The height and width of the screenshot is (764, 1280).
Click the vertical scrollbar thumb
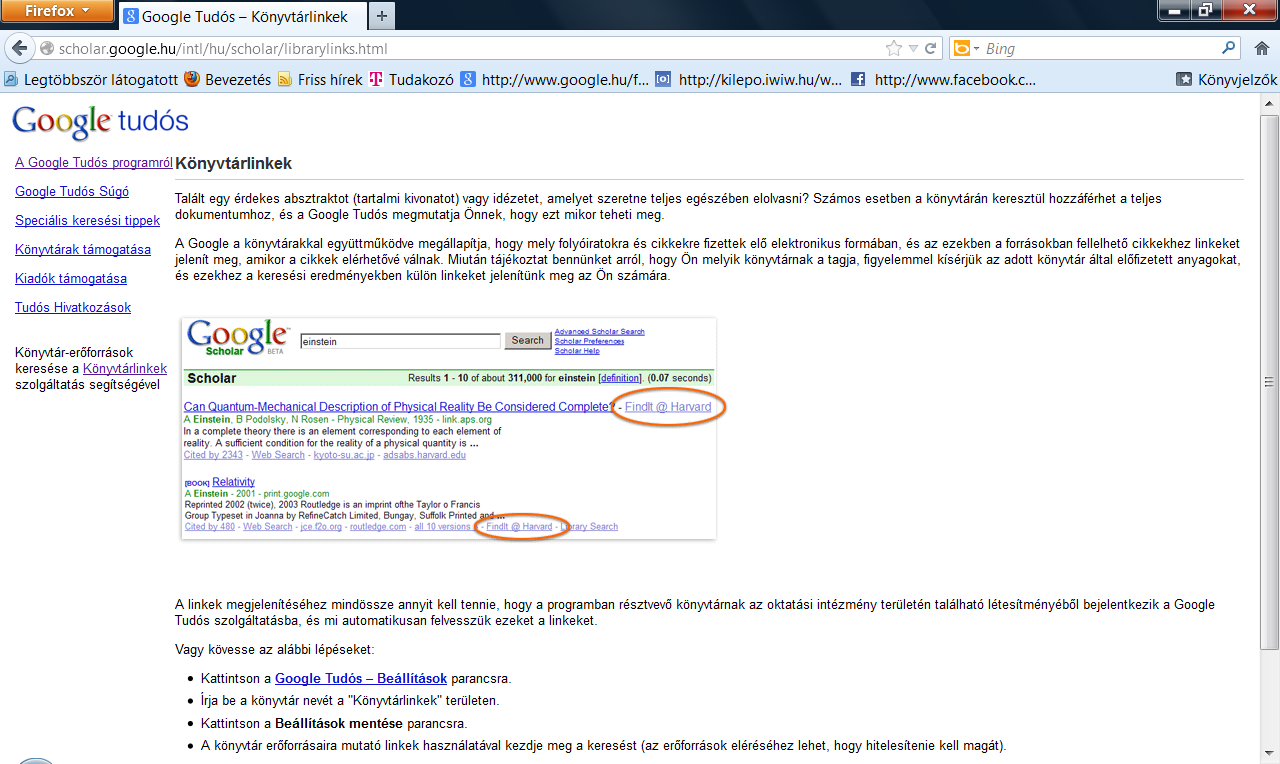(1270, 381)
